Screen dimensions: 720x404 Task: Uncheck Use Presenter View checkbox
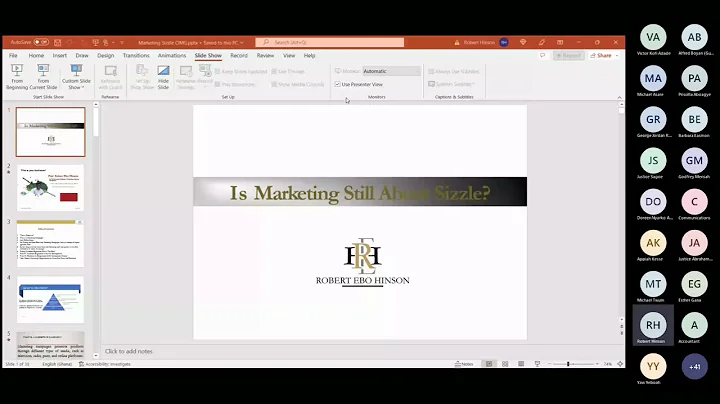[338, 84]
